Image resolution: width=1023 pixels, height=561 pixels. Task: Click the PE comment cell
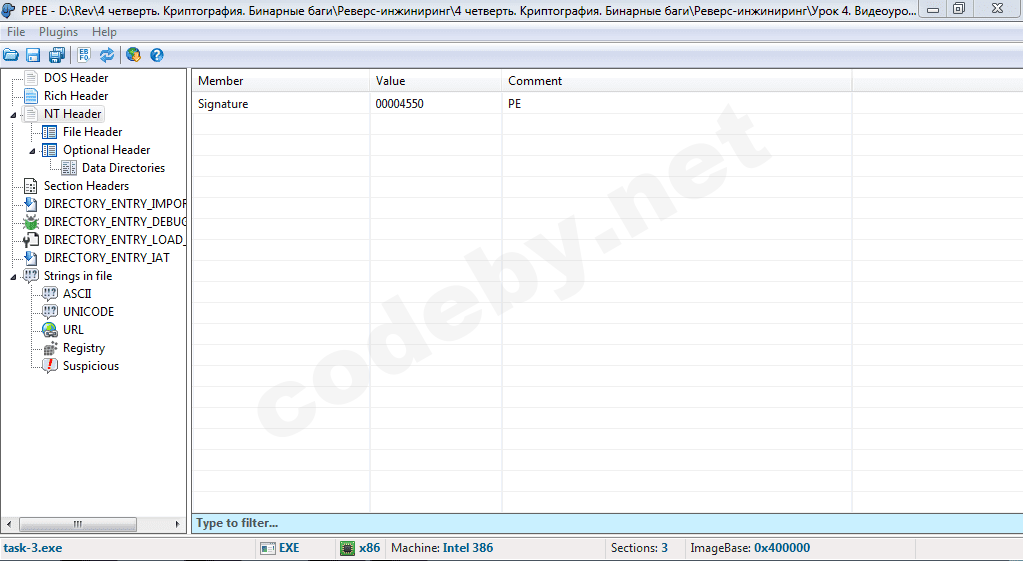677,104
